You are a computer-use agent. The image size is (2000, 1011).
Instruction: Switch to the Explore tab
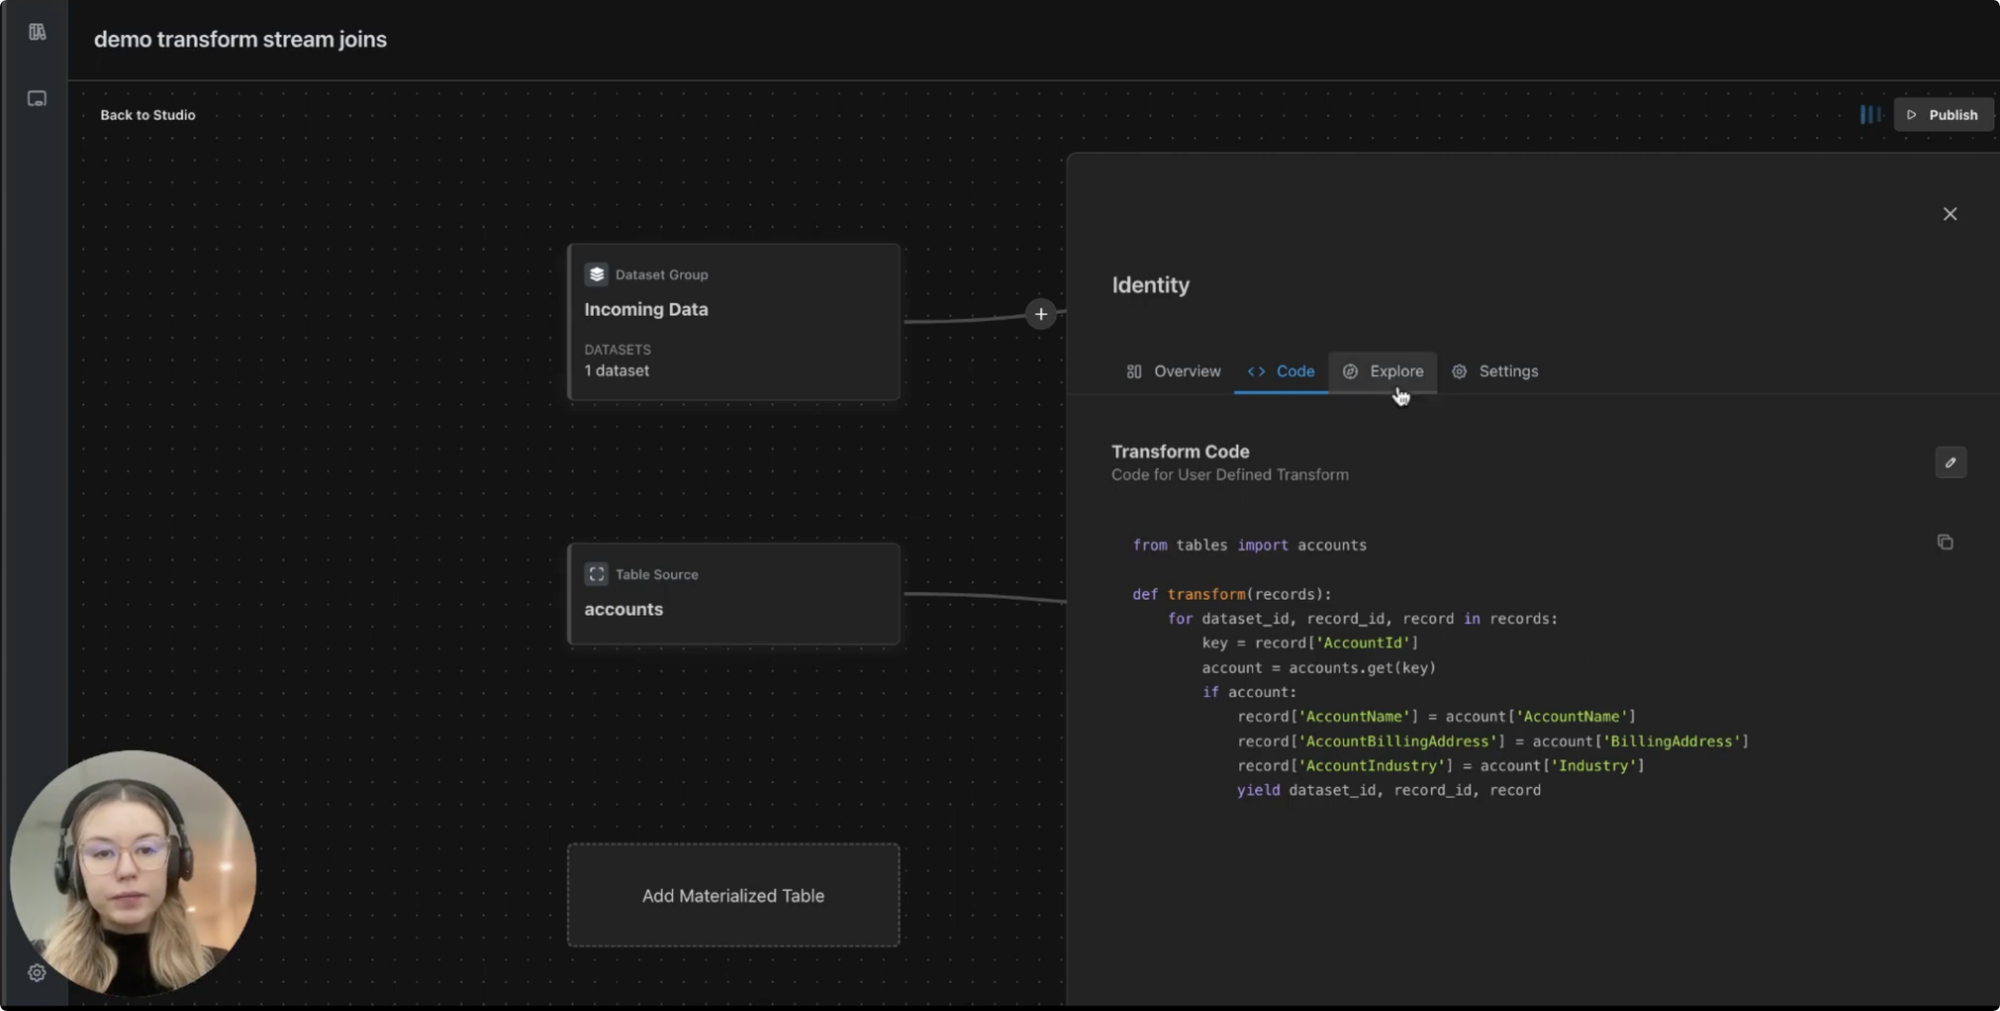pyautogui.click(x=1383, y=371)
